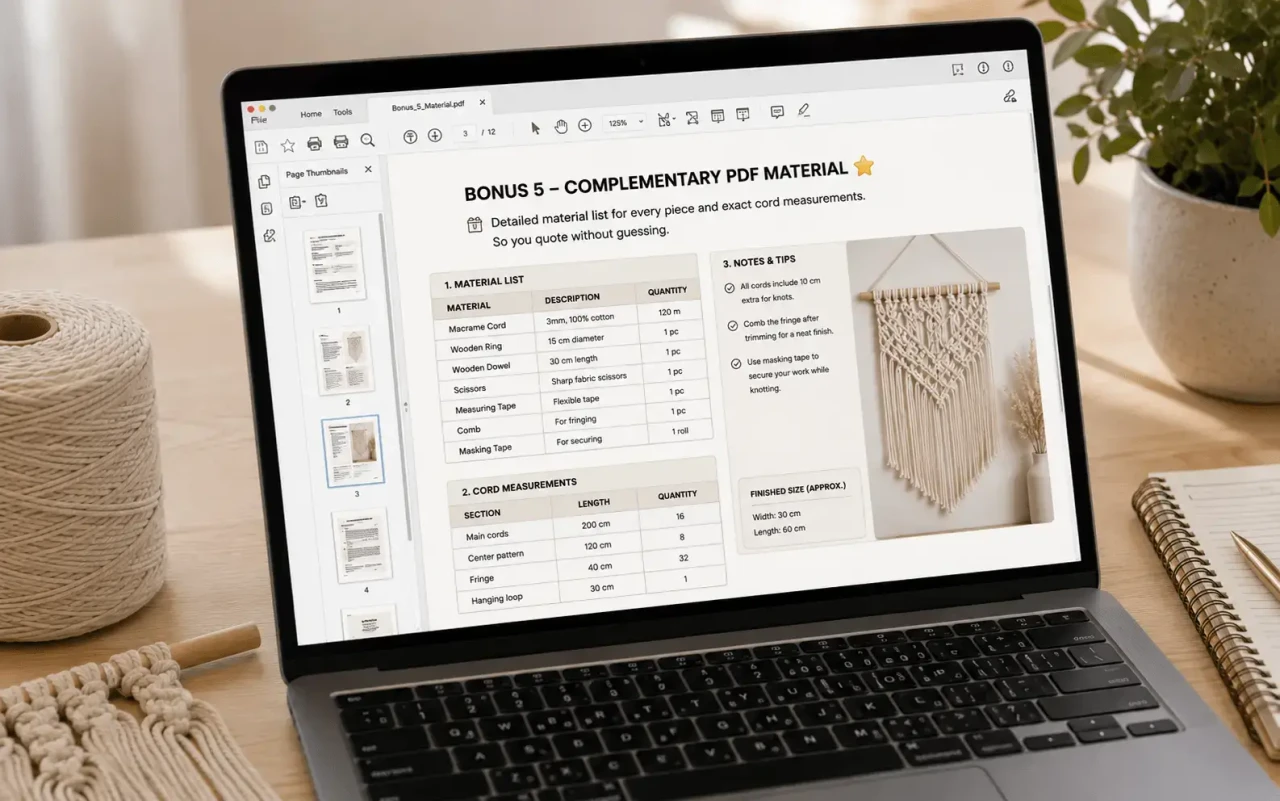The height and width of the screenshot is (801, 1280).
Task: Open the pages panel icon in left sidebar
Action: [x=264, y=182]
